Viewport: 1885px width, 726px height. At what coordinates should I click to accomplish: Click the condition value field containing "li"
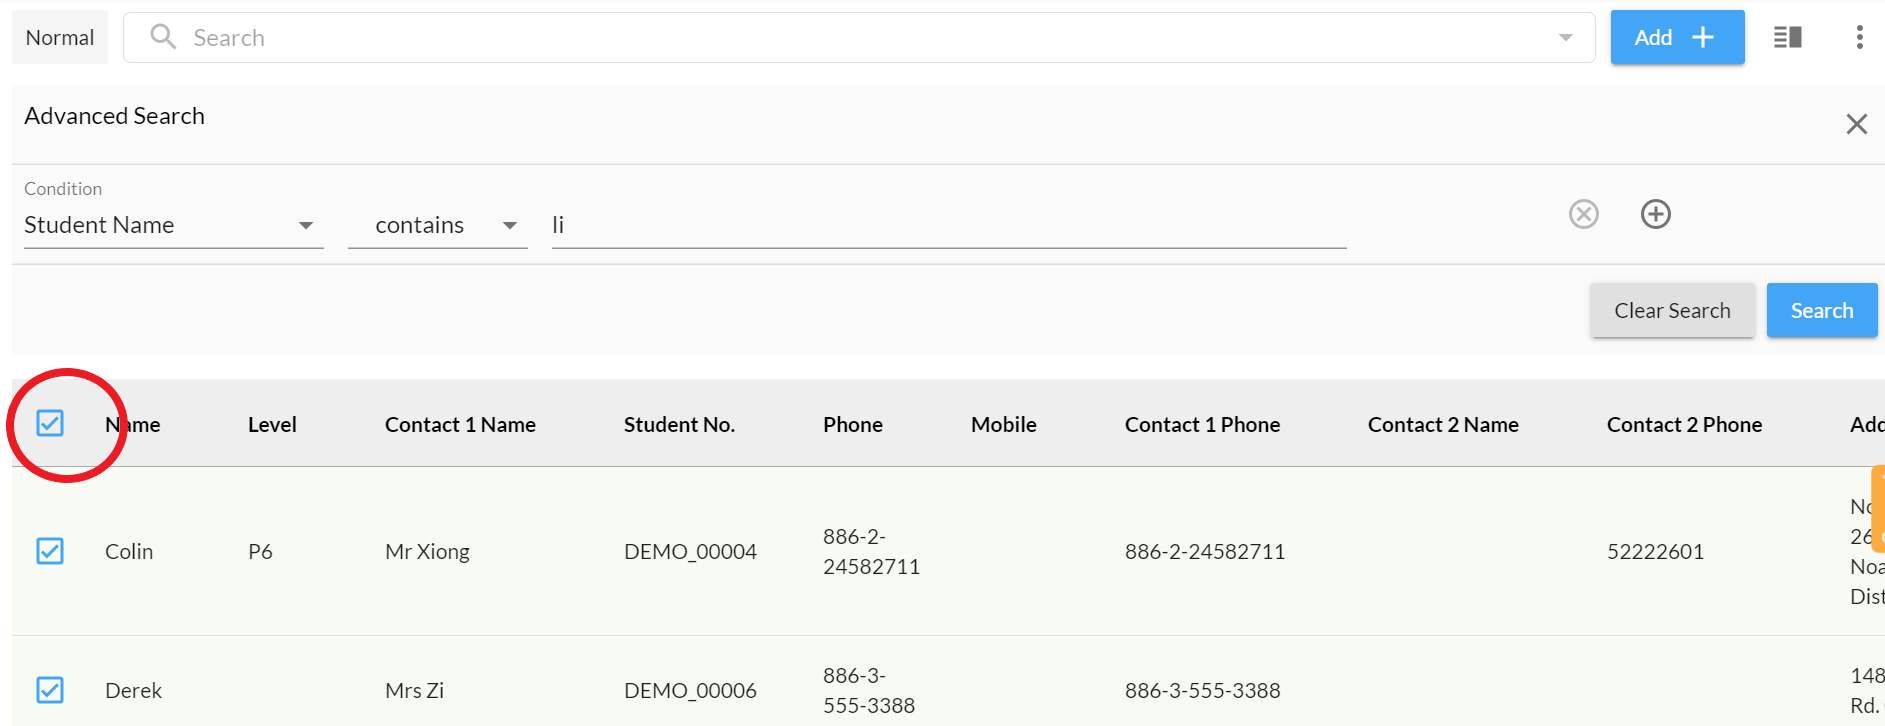948,226
